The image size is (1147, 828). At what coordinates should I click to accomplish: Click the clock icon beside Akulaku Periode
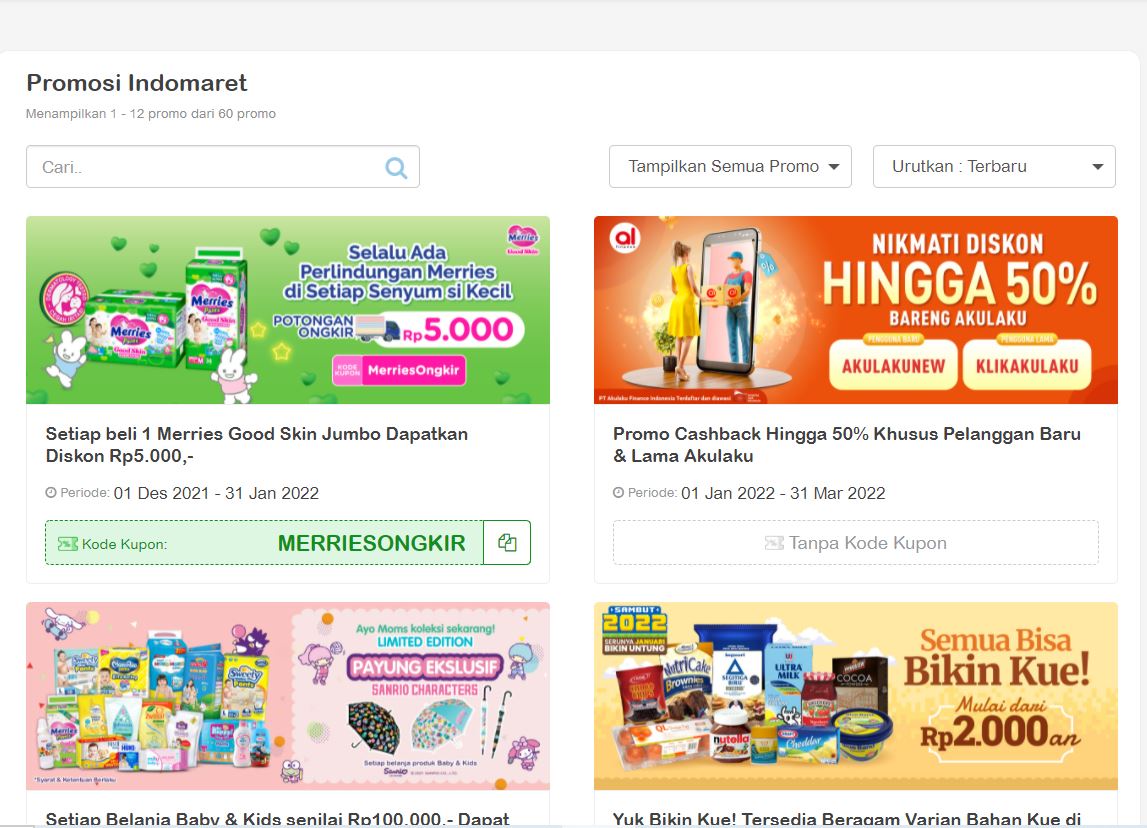618,493
